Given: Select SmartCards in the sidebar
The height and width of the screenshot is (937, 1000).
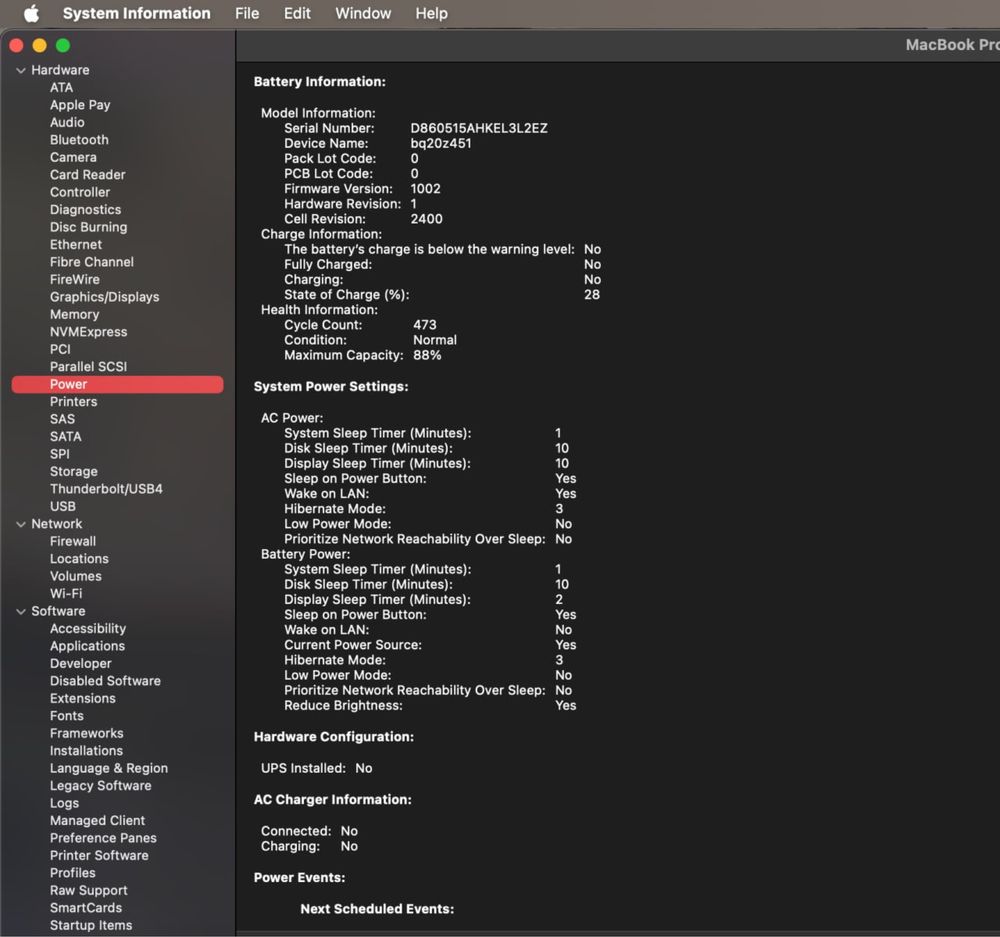Looking at the screenshot, I should click(86, 908).
